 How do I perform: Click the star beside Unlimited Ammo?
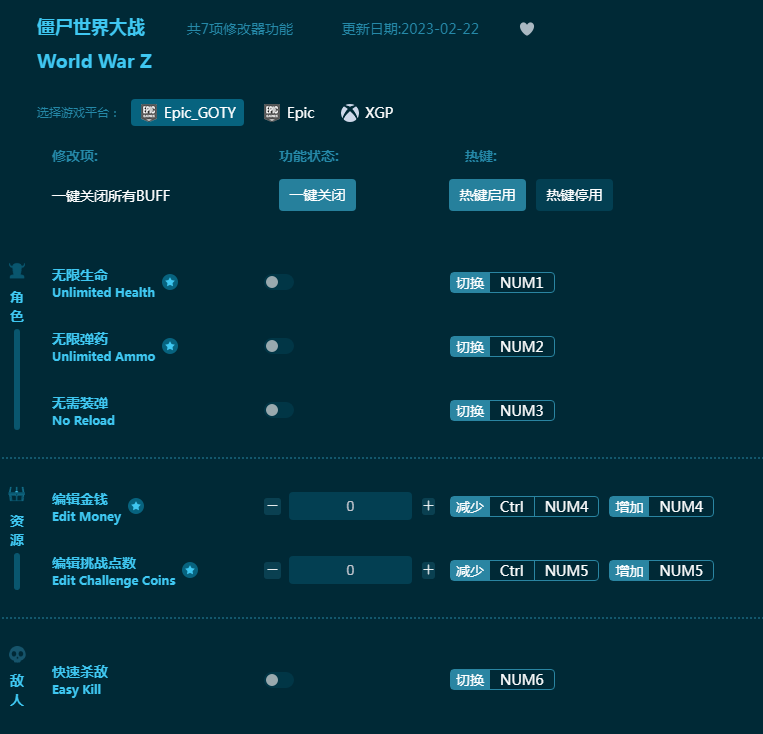[170, 346]
